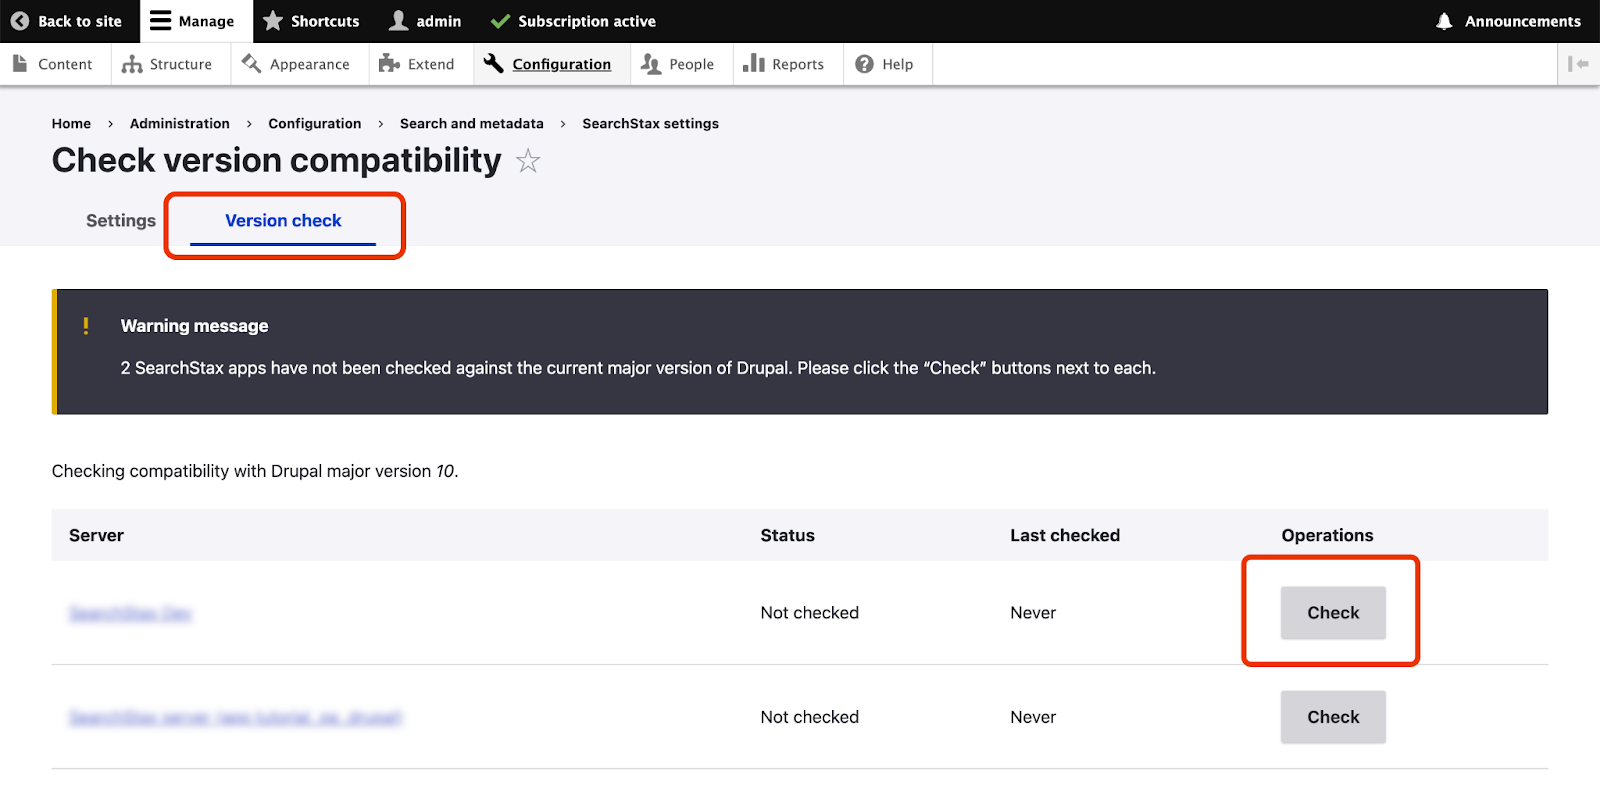The image size is (1600, 806).
Task: Select the Version check tab
Action: [283, 221]
